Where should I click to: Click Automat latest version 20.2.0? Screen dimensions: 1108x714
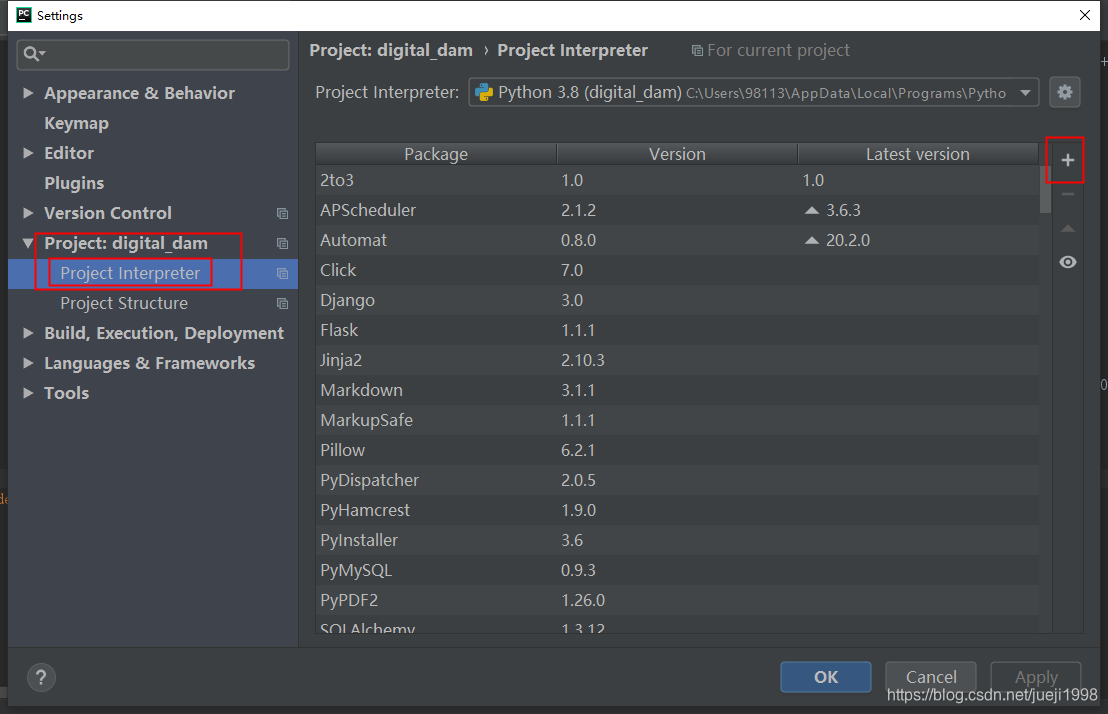[847, 240]
